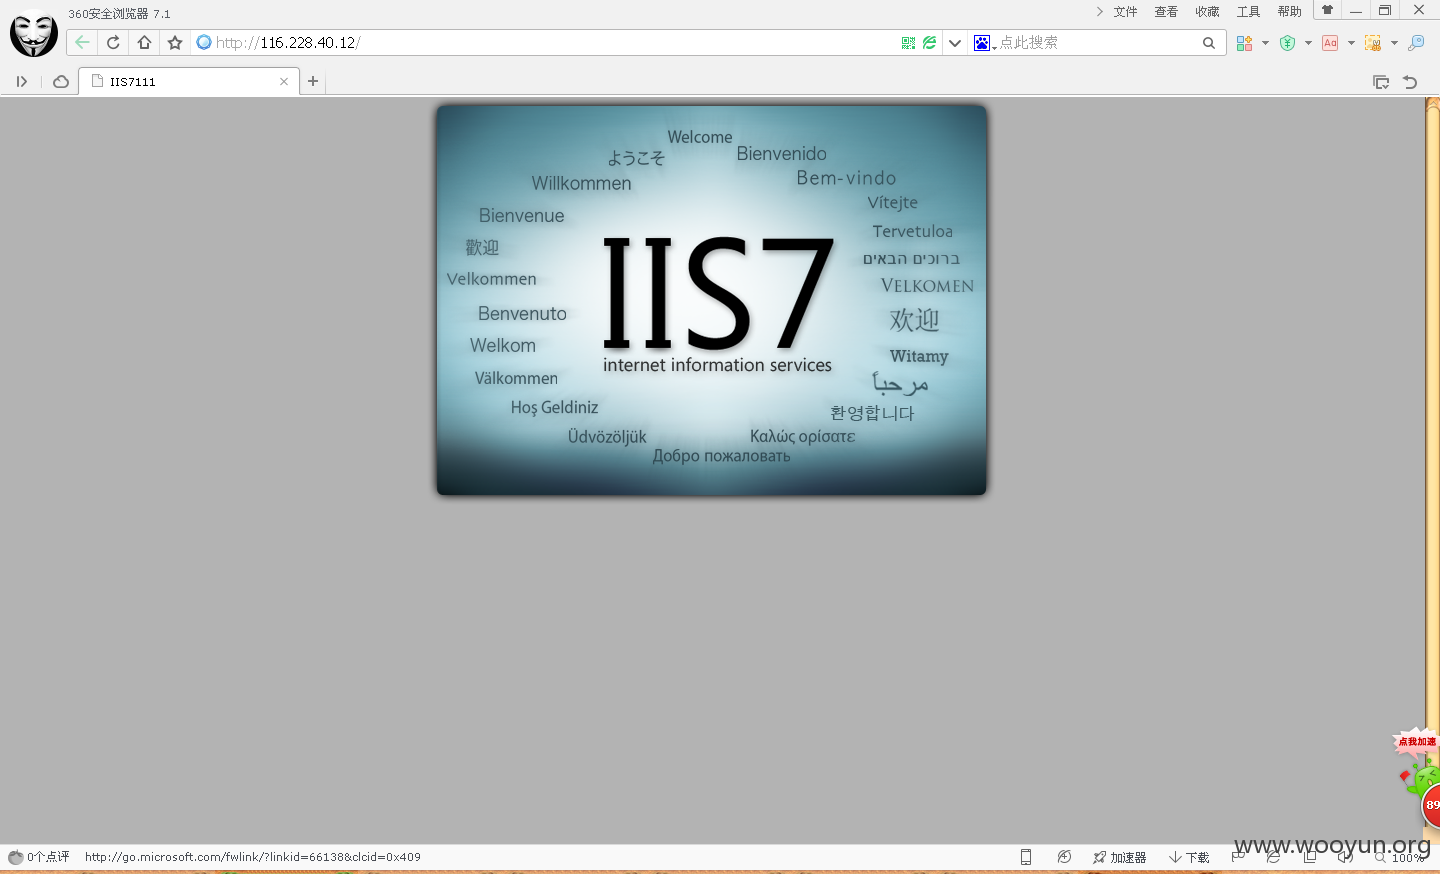Open the 收藏 menu
1440x874 pixels.
1207,12
